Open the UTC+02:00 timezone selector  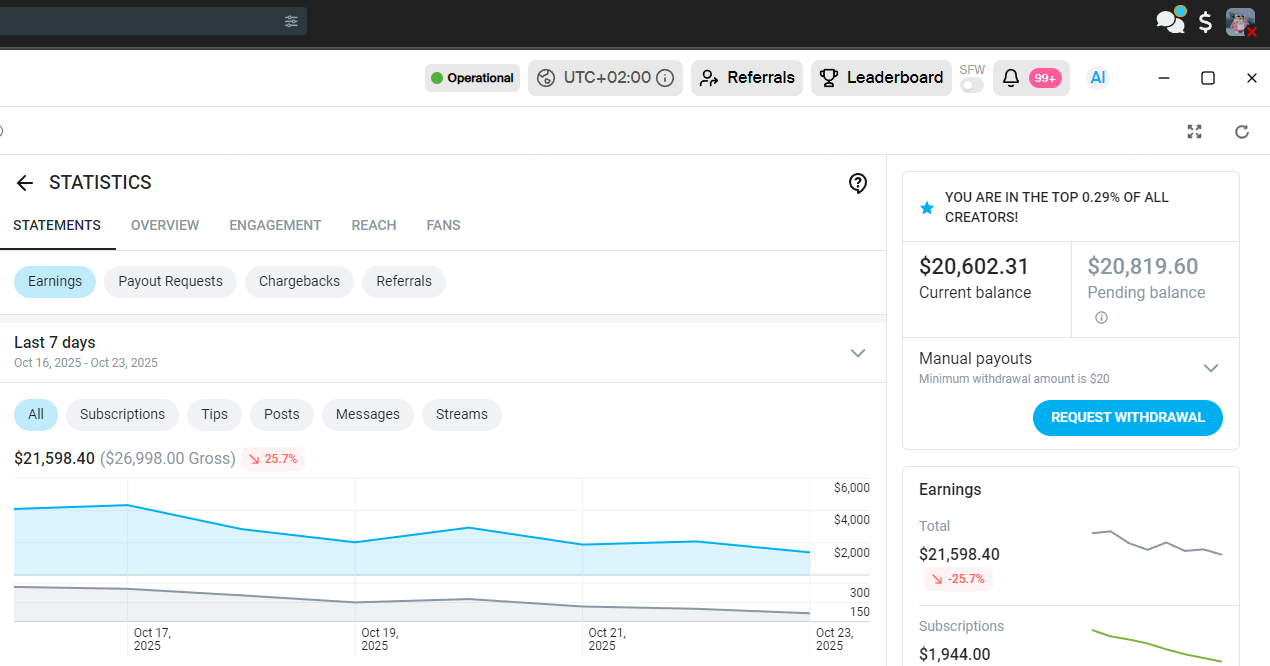click(605, 78)
